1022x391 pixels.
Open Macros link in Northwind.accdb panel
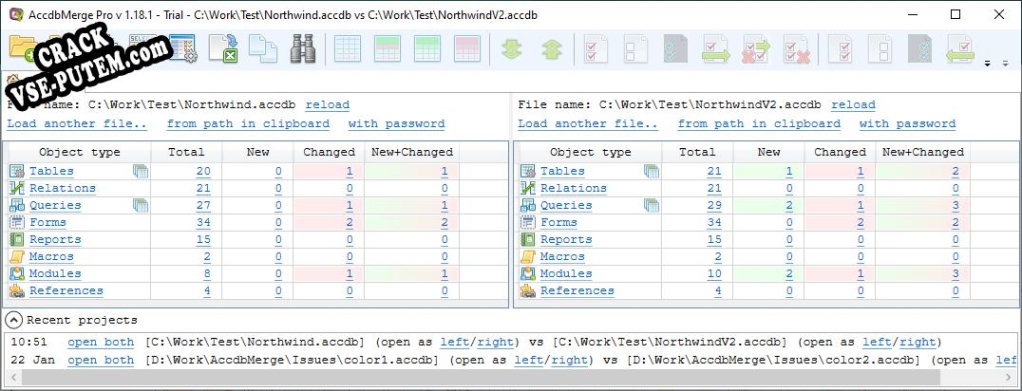(51, 256)
